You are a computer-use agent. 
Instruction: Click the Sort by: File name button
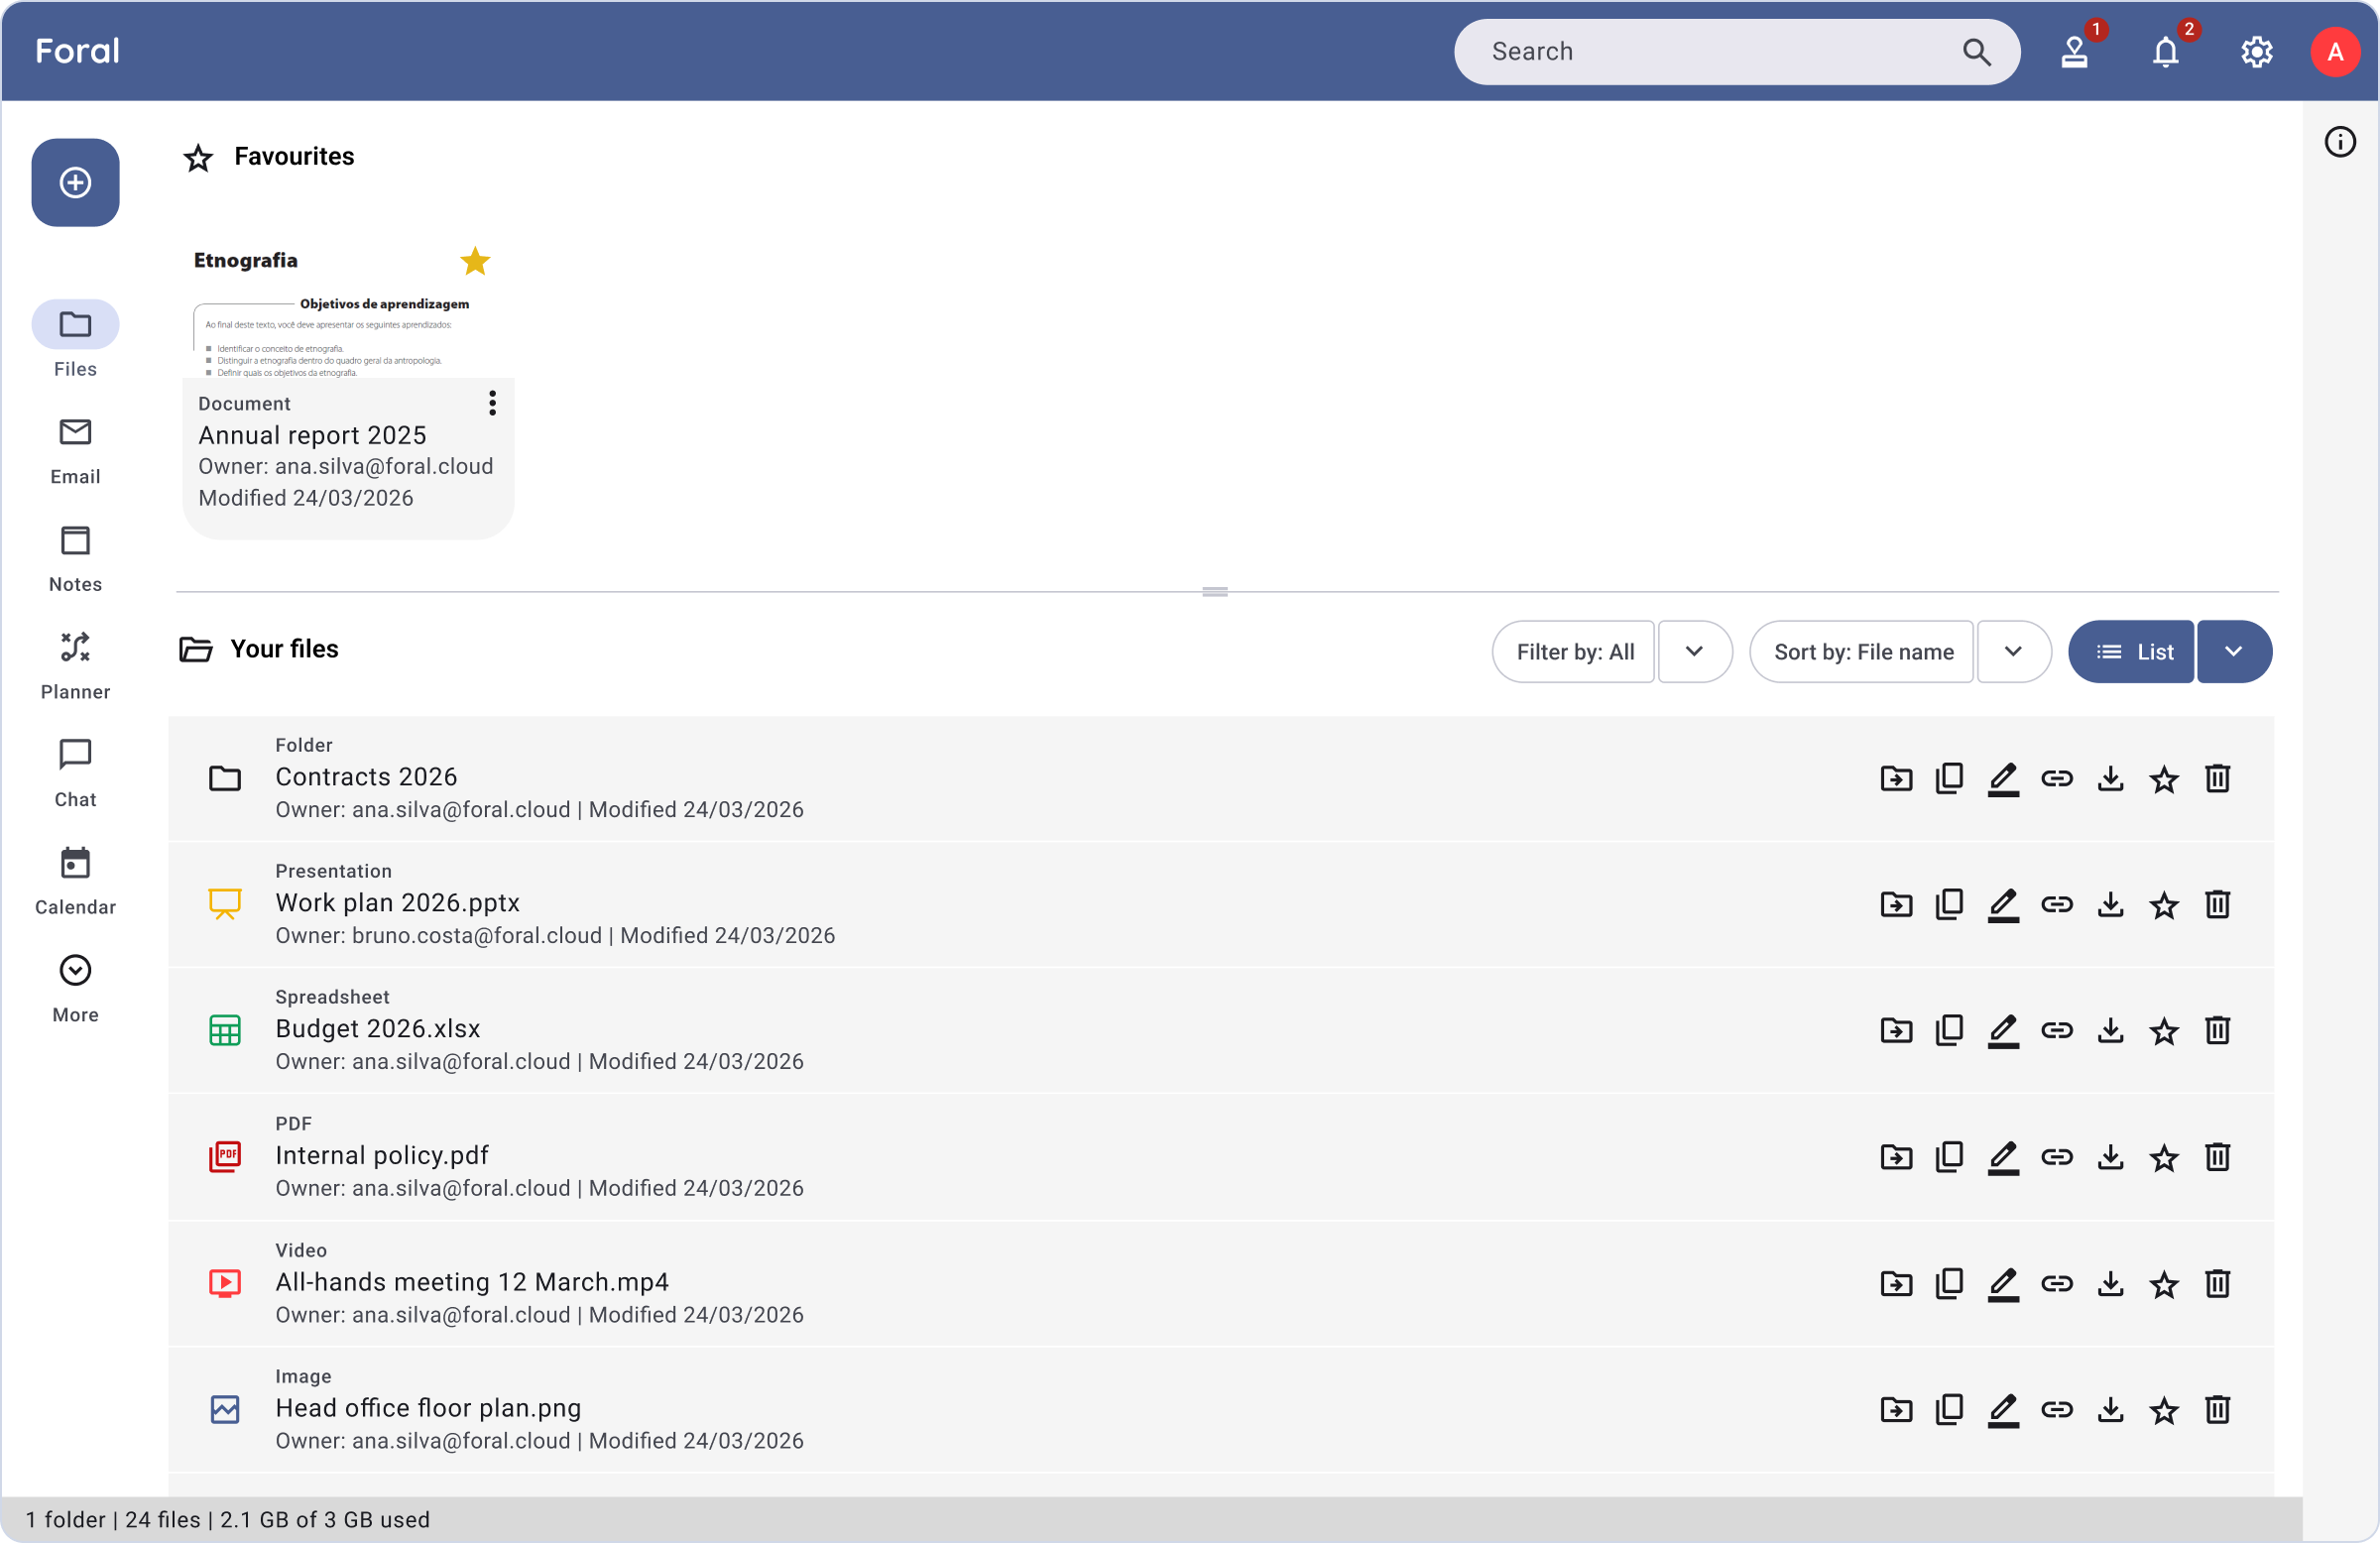coord(1863,651)
